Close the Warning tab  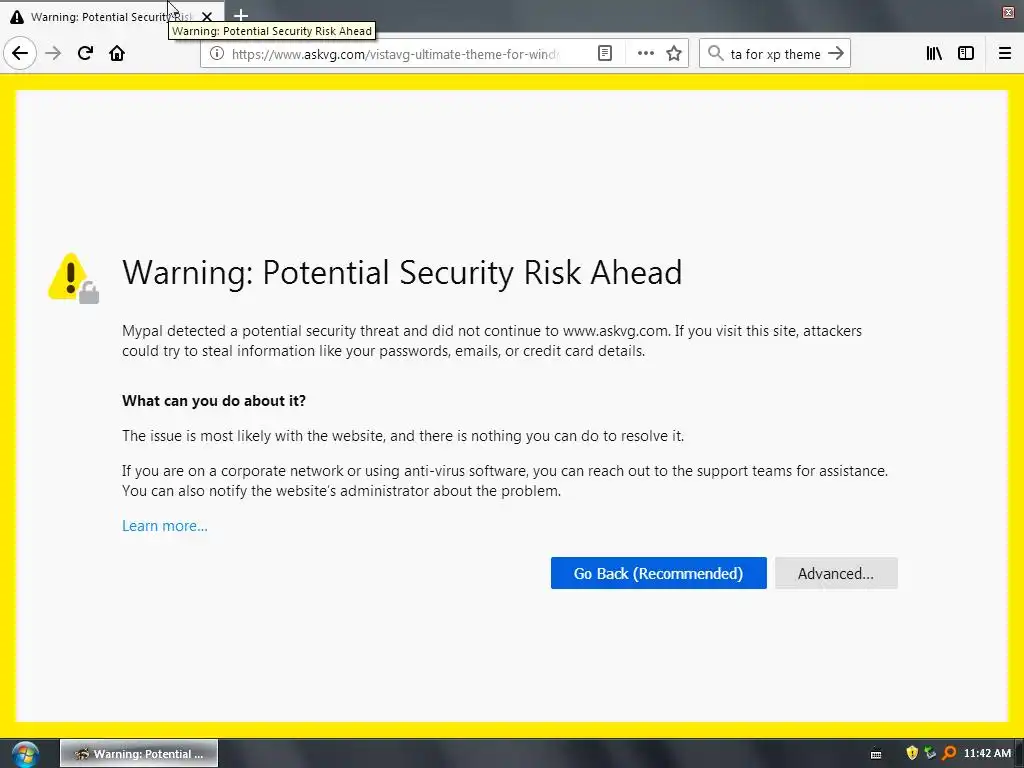coord(207,16)
